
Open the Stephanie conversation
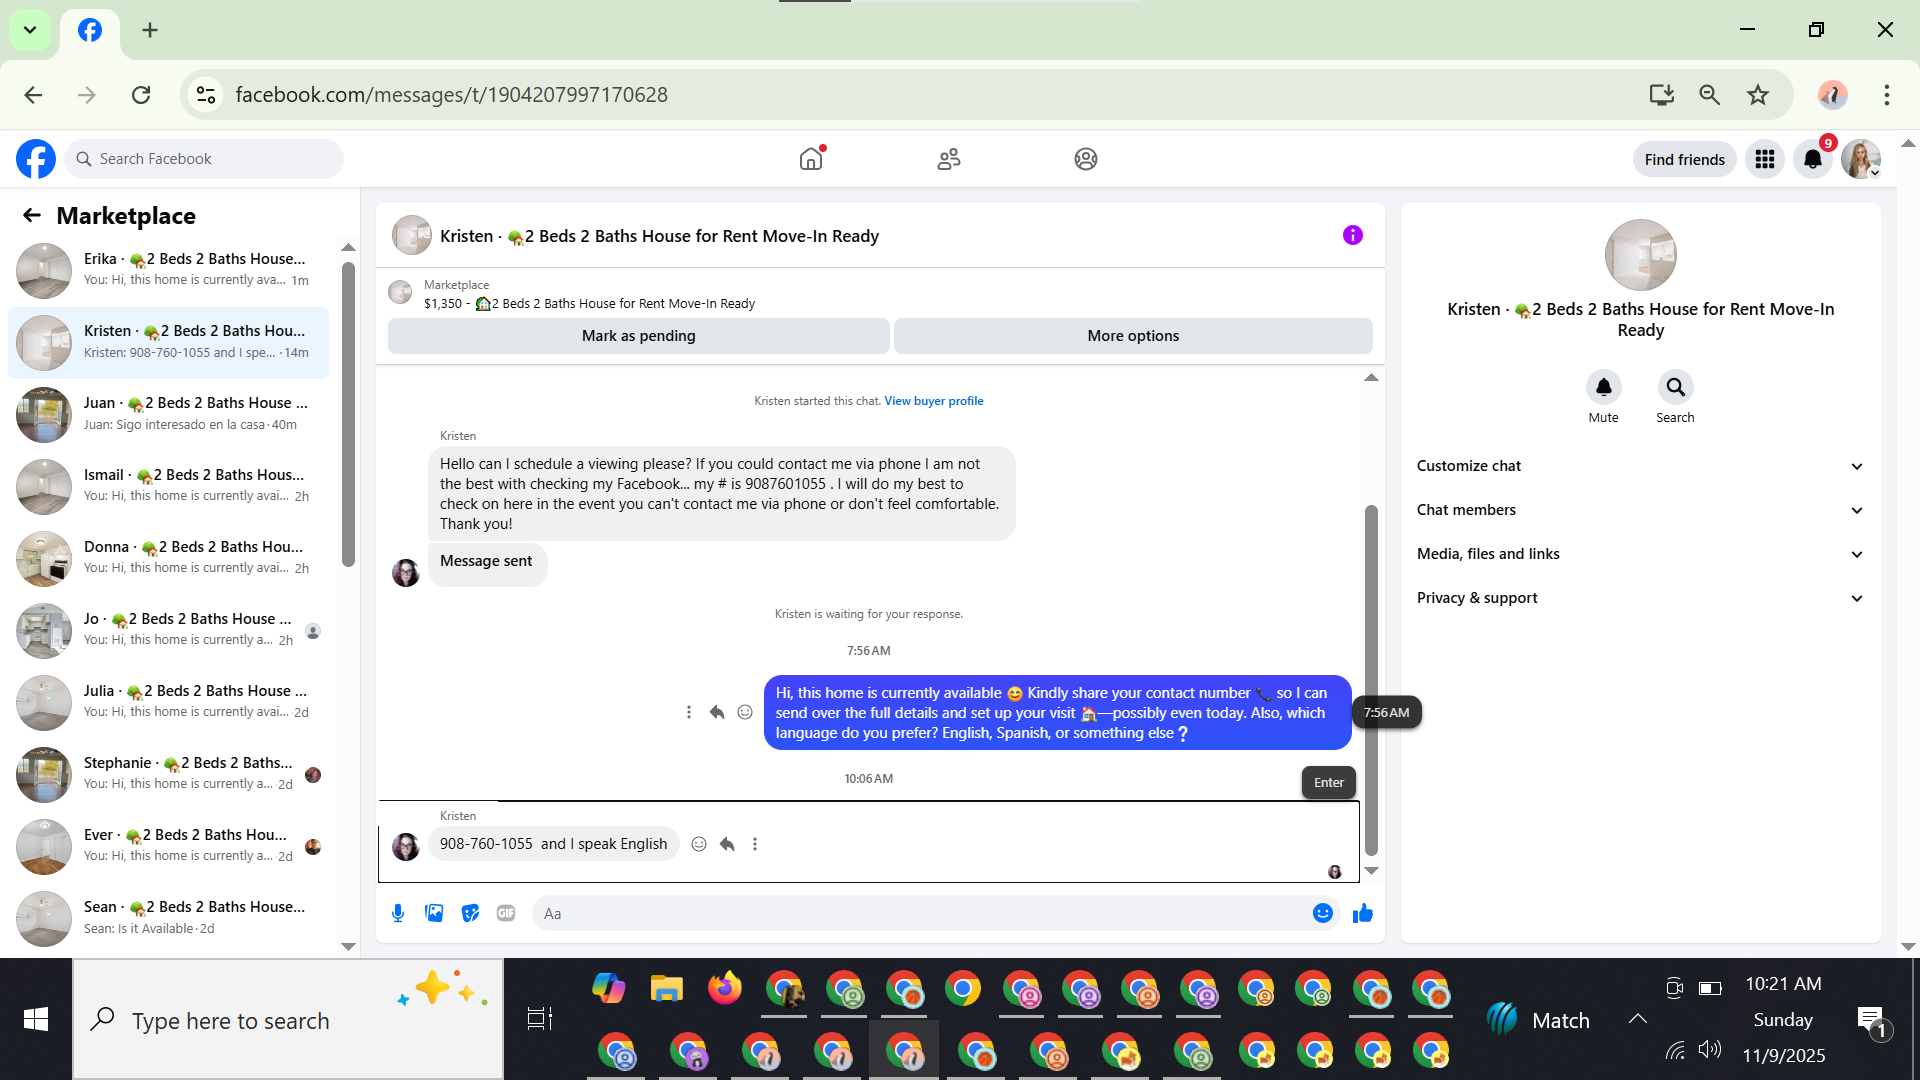click(x=168, y=774)
